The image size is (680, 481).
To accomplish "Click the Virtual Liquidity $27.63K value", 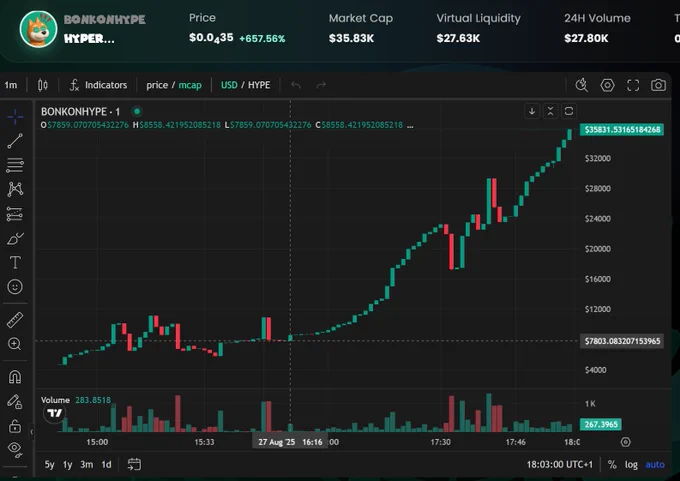I will coord(458,38).
